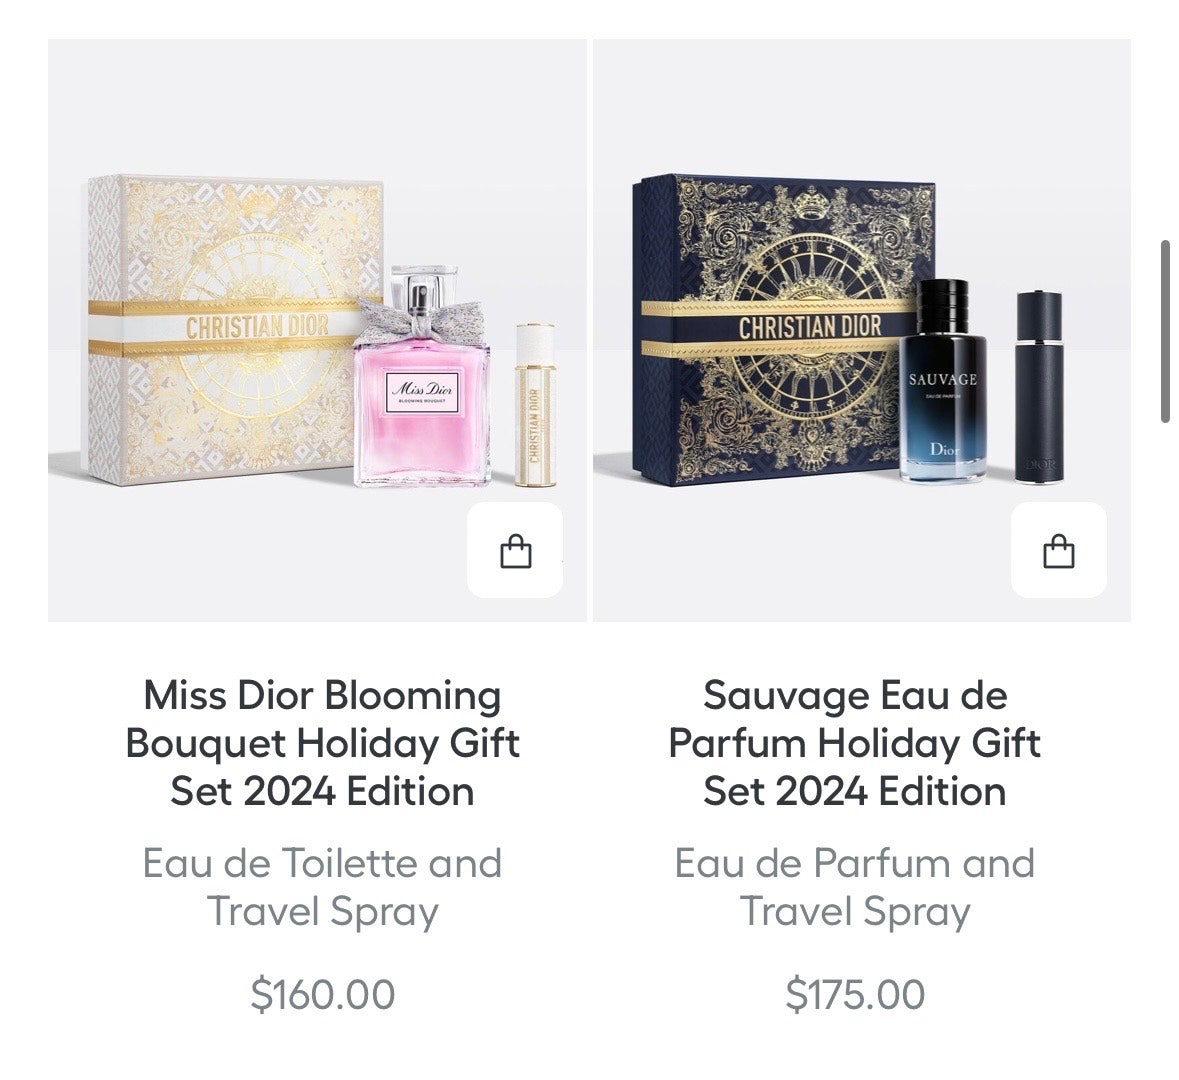Click the Sauvage Eau de Parfum bottle

(x=943, y=381)
